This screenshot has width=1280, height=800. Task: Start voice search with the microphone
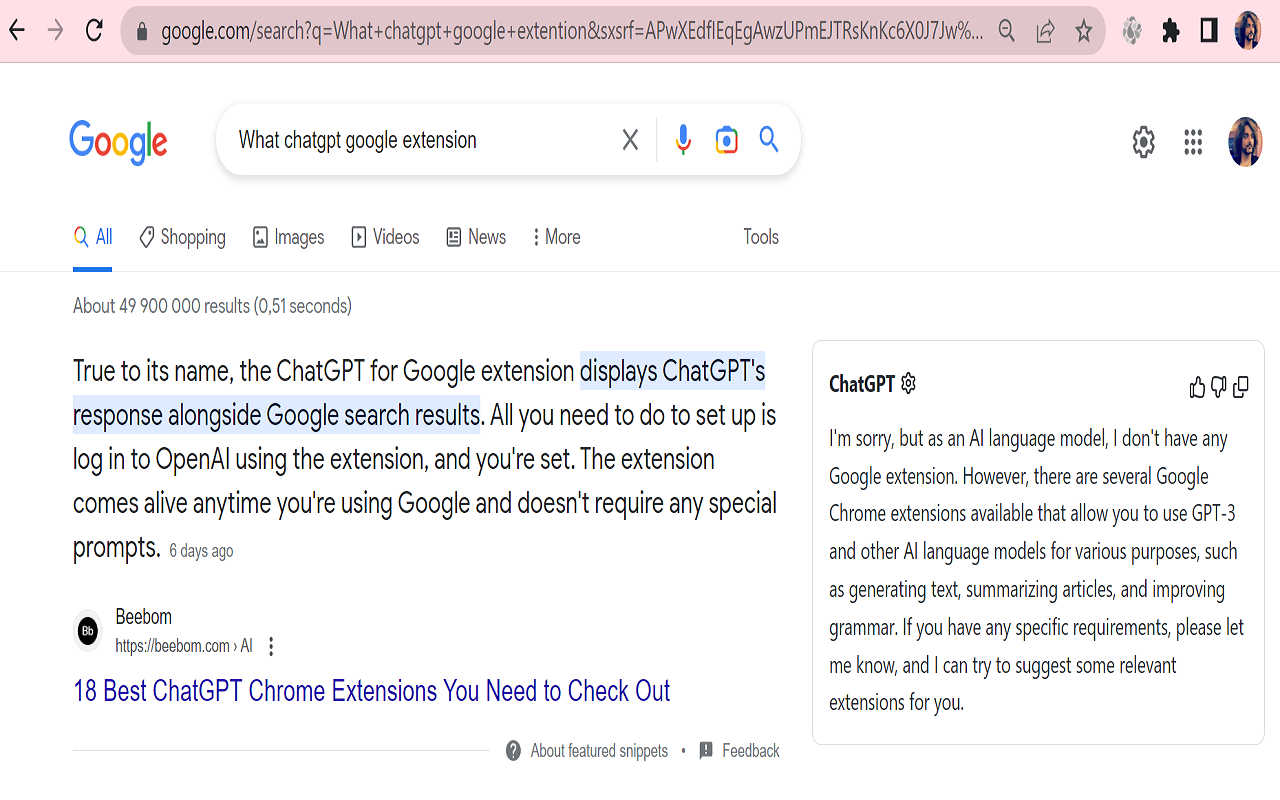pos(683,140)
